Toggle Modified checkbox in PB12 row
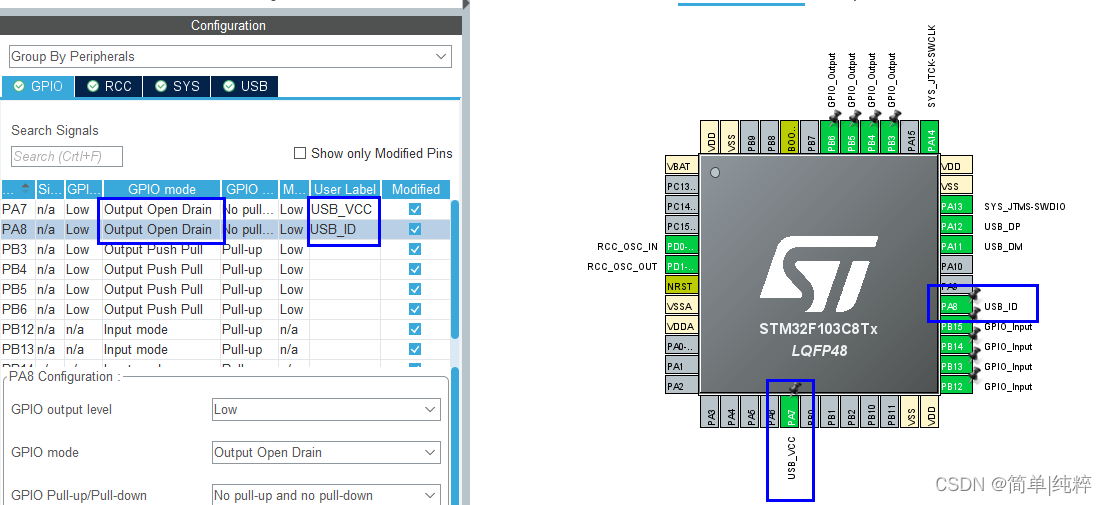This screenshot has width=1107, height=505. [415, 329]
